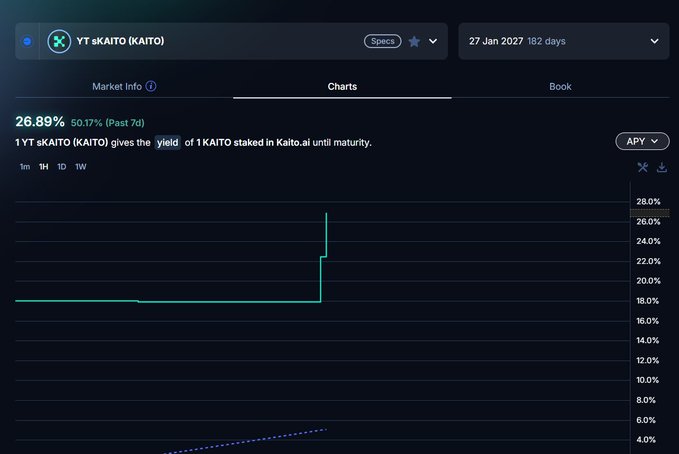Expand the YT sKAITO market selector chevron
This screenshot has height=454, width=679.
(x=433, y=41)
